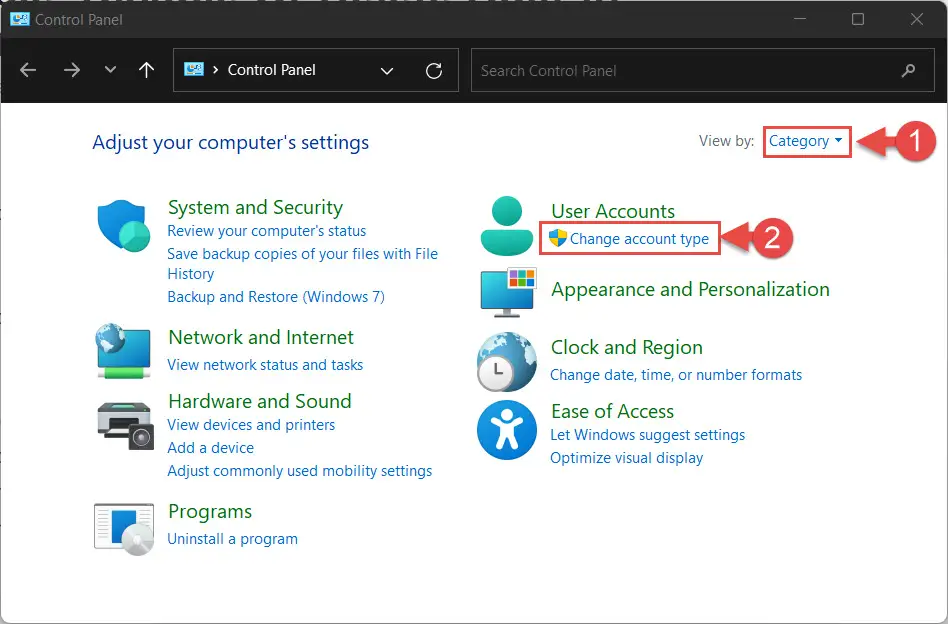Minimize the Control Panel window

coord(800,19)
